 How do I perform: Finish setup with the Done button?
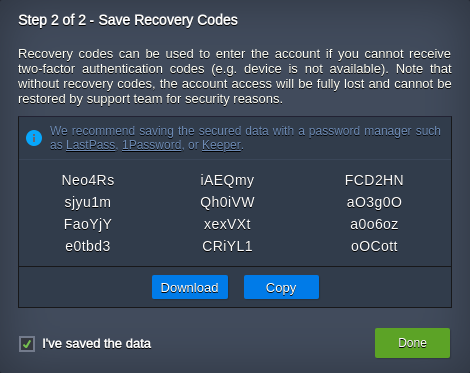coord(412,343)
